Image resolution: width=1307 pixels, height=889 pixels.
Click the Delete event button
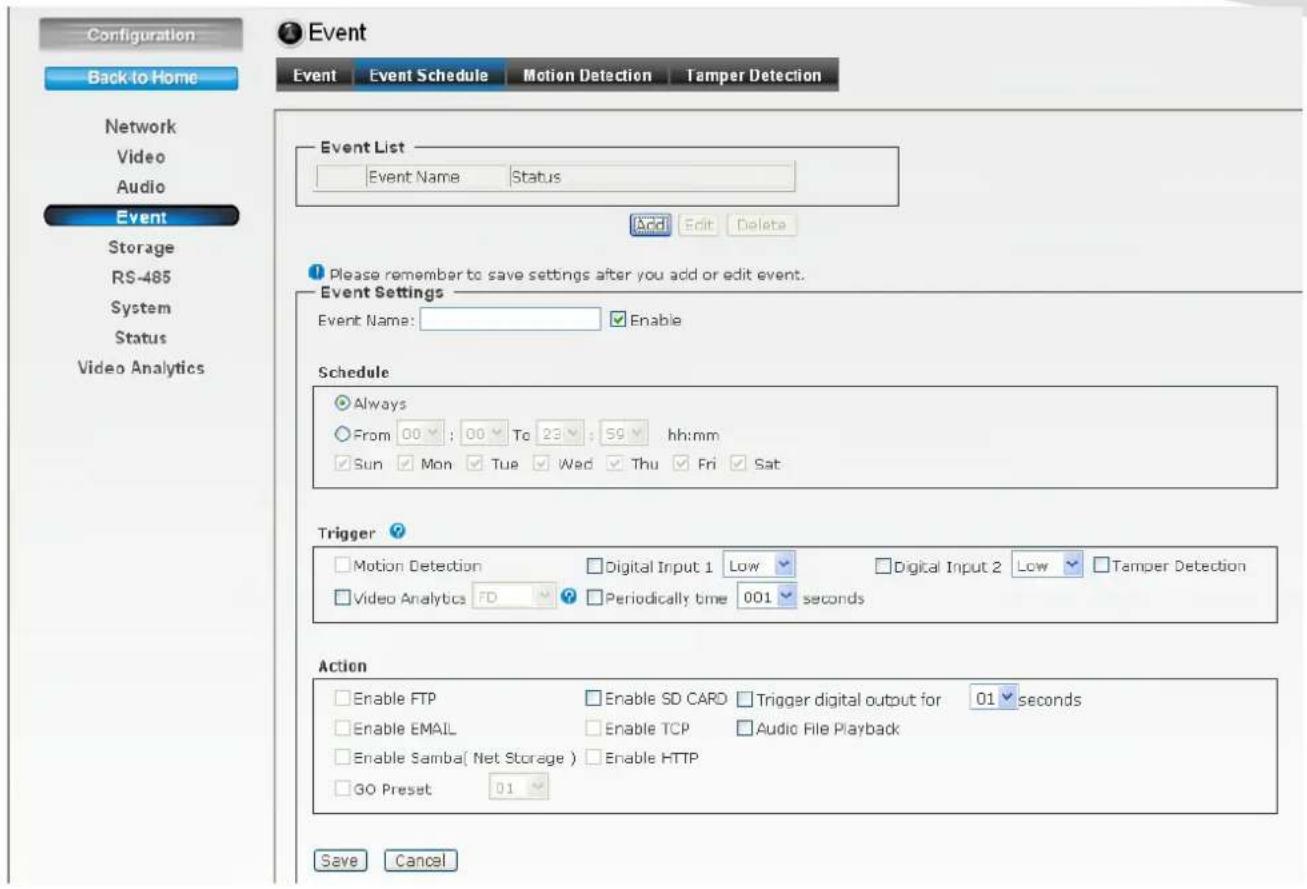point(762,225)
